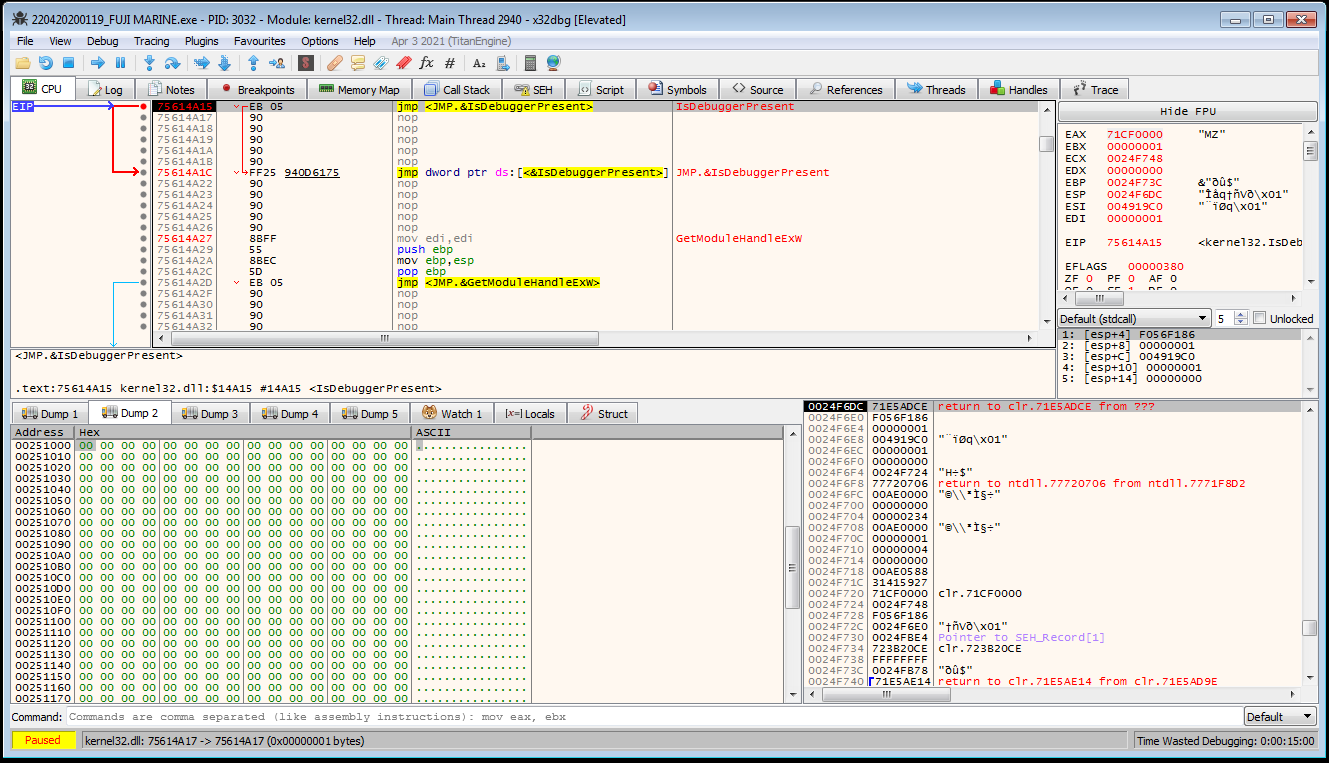Viewport: 1329px width, 763px height.
Task: Switch to the Trace tab
Action: (x=1095, y=89)
